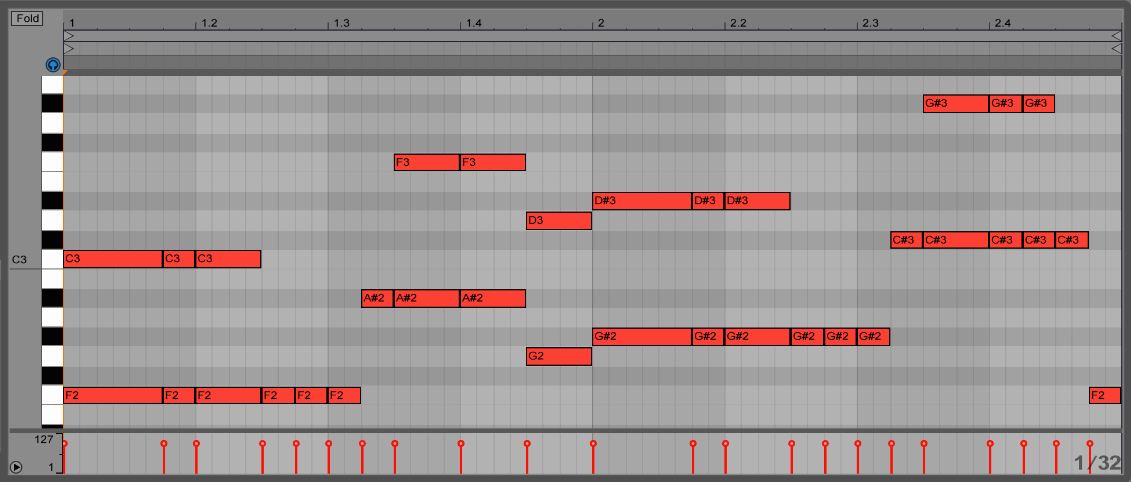This screenshot has height=482, width=1131.
Task: Select the final F2 note at clip end
Action: (x=1104, y=395)
